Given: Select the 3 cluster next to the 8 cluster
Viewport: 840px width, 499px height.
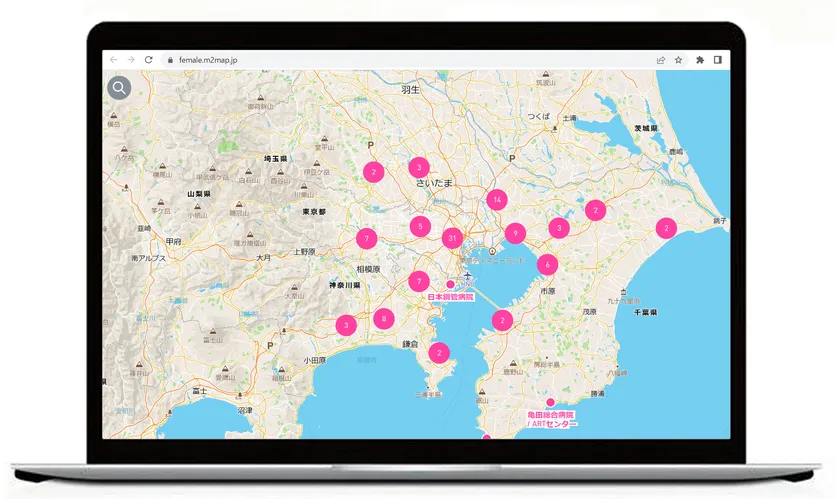Looking at the screenshot, I should [346, 325].
